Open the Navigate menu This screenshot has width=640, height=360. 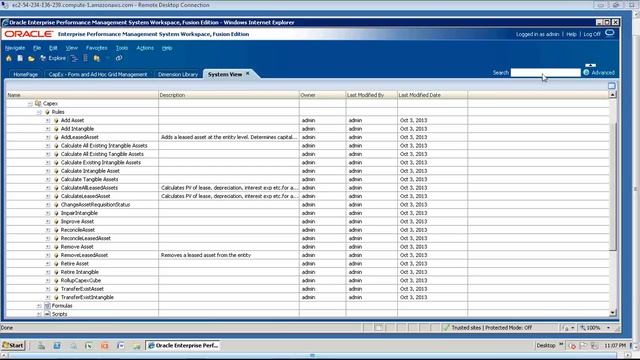click(15, 48)
